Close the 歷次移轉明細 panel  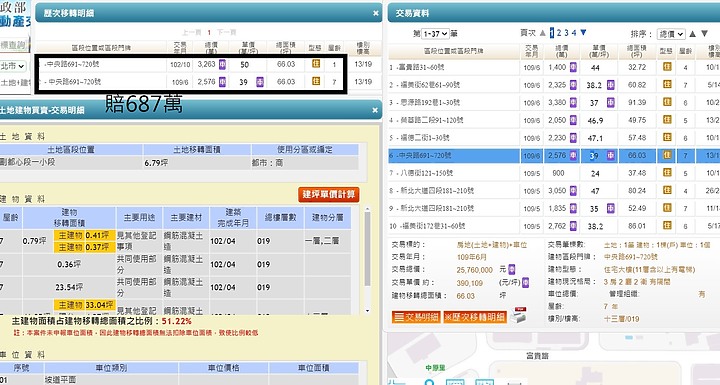(376, 13)
